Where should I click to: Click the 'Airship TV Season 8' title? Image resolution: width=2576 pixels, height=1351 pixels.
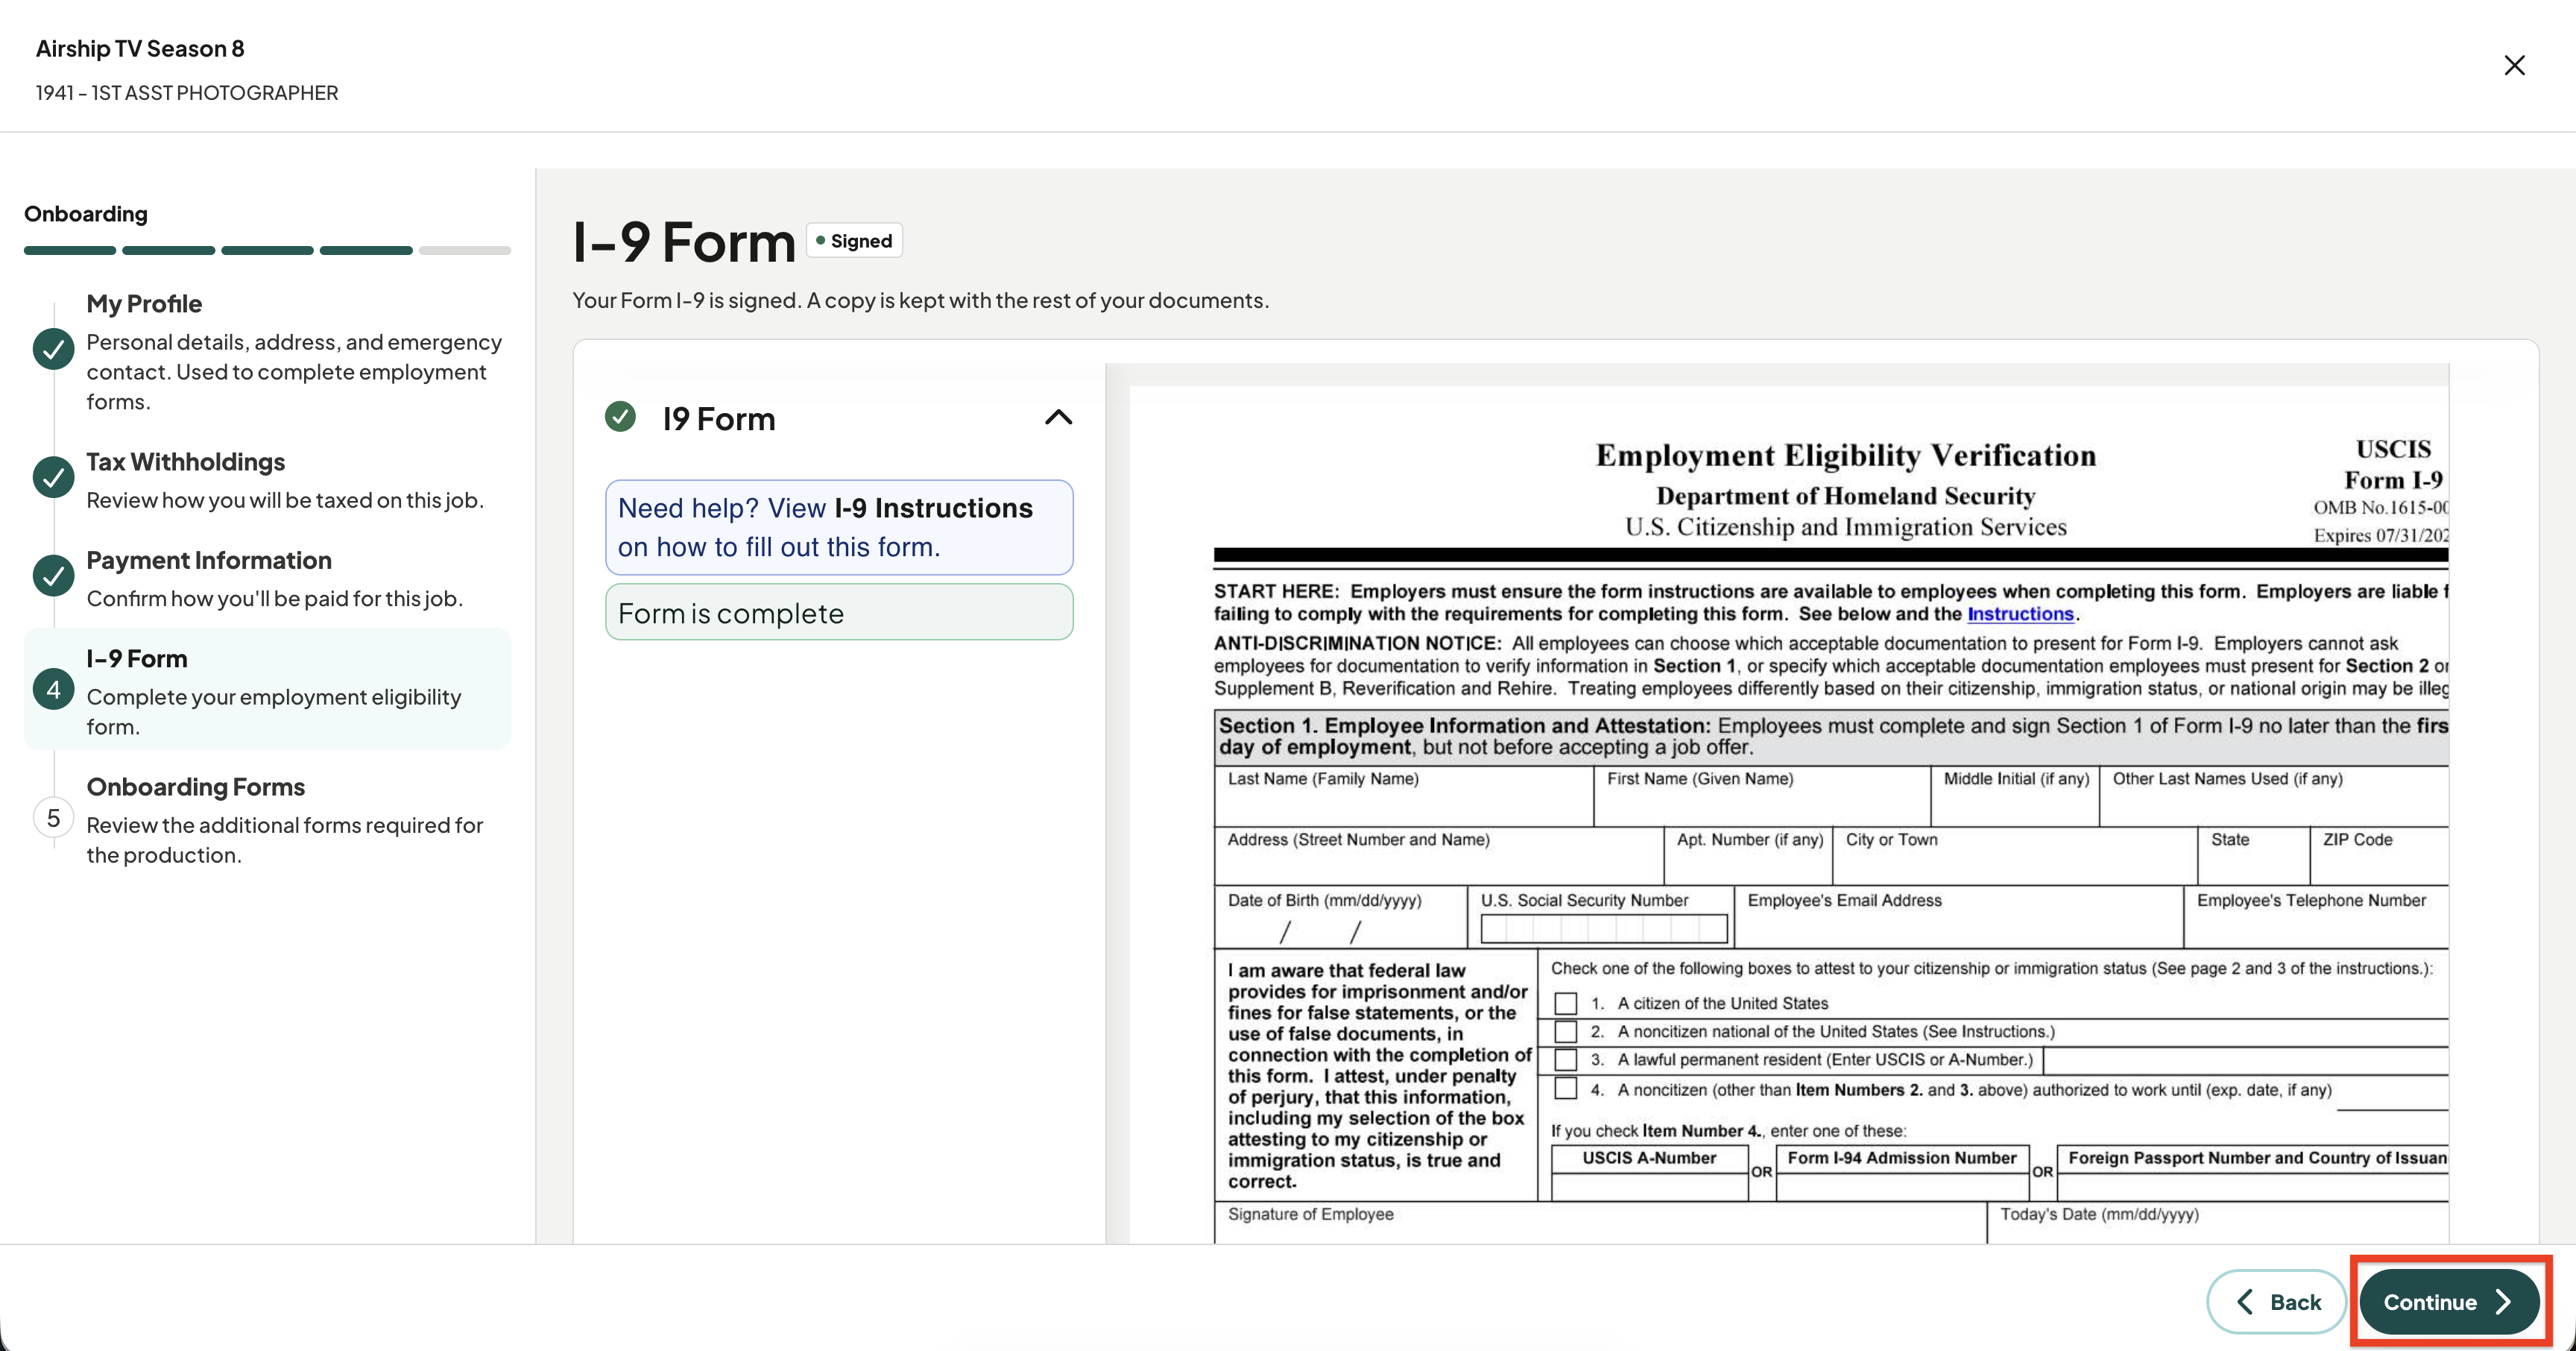click(140, 48)
